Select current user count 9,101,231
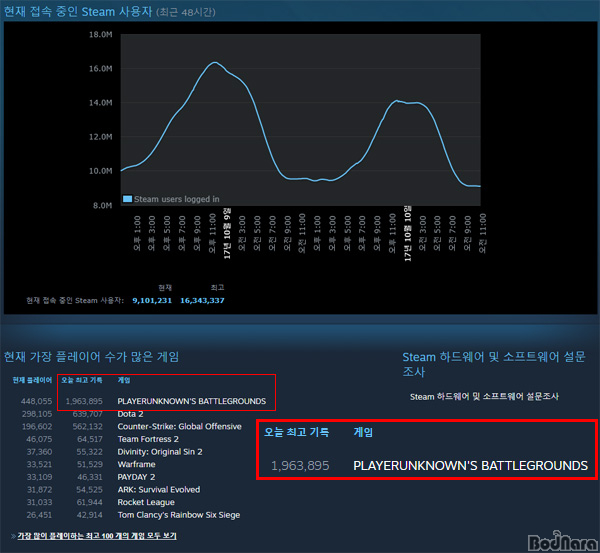600x553 pixels. (152, 301)
